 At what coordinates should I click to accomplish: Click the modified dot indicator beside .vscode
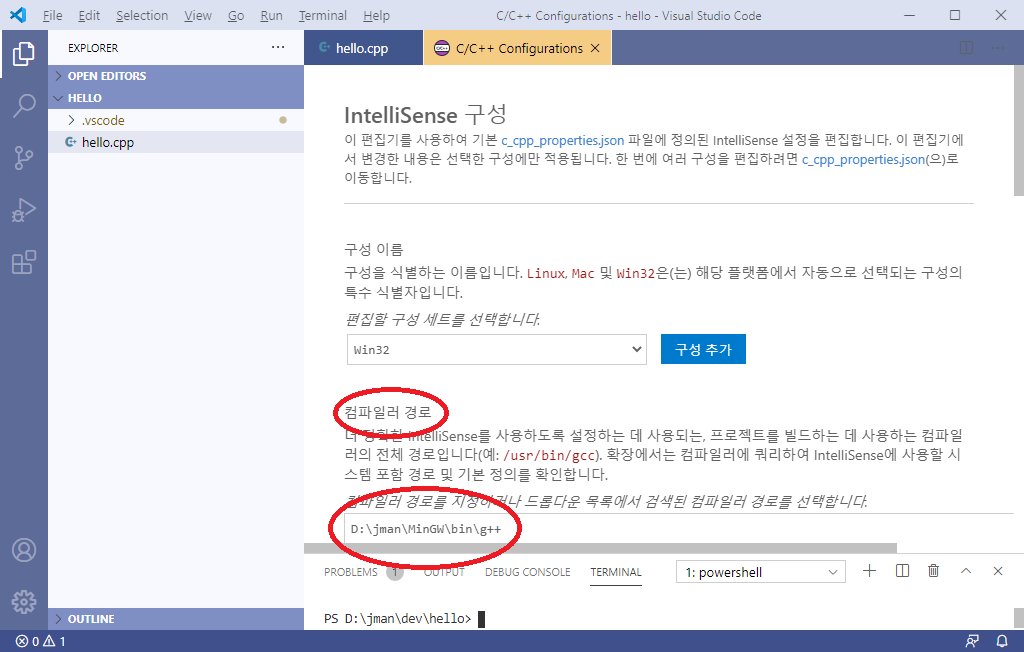point(283,120)
